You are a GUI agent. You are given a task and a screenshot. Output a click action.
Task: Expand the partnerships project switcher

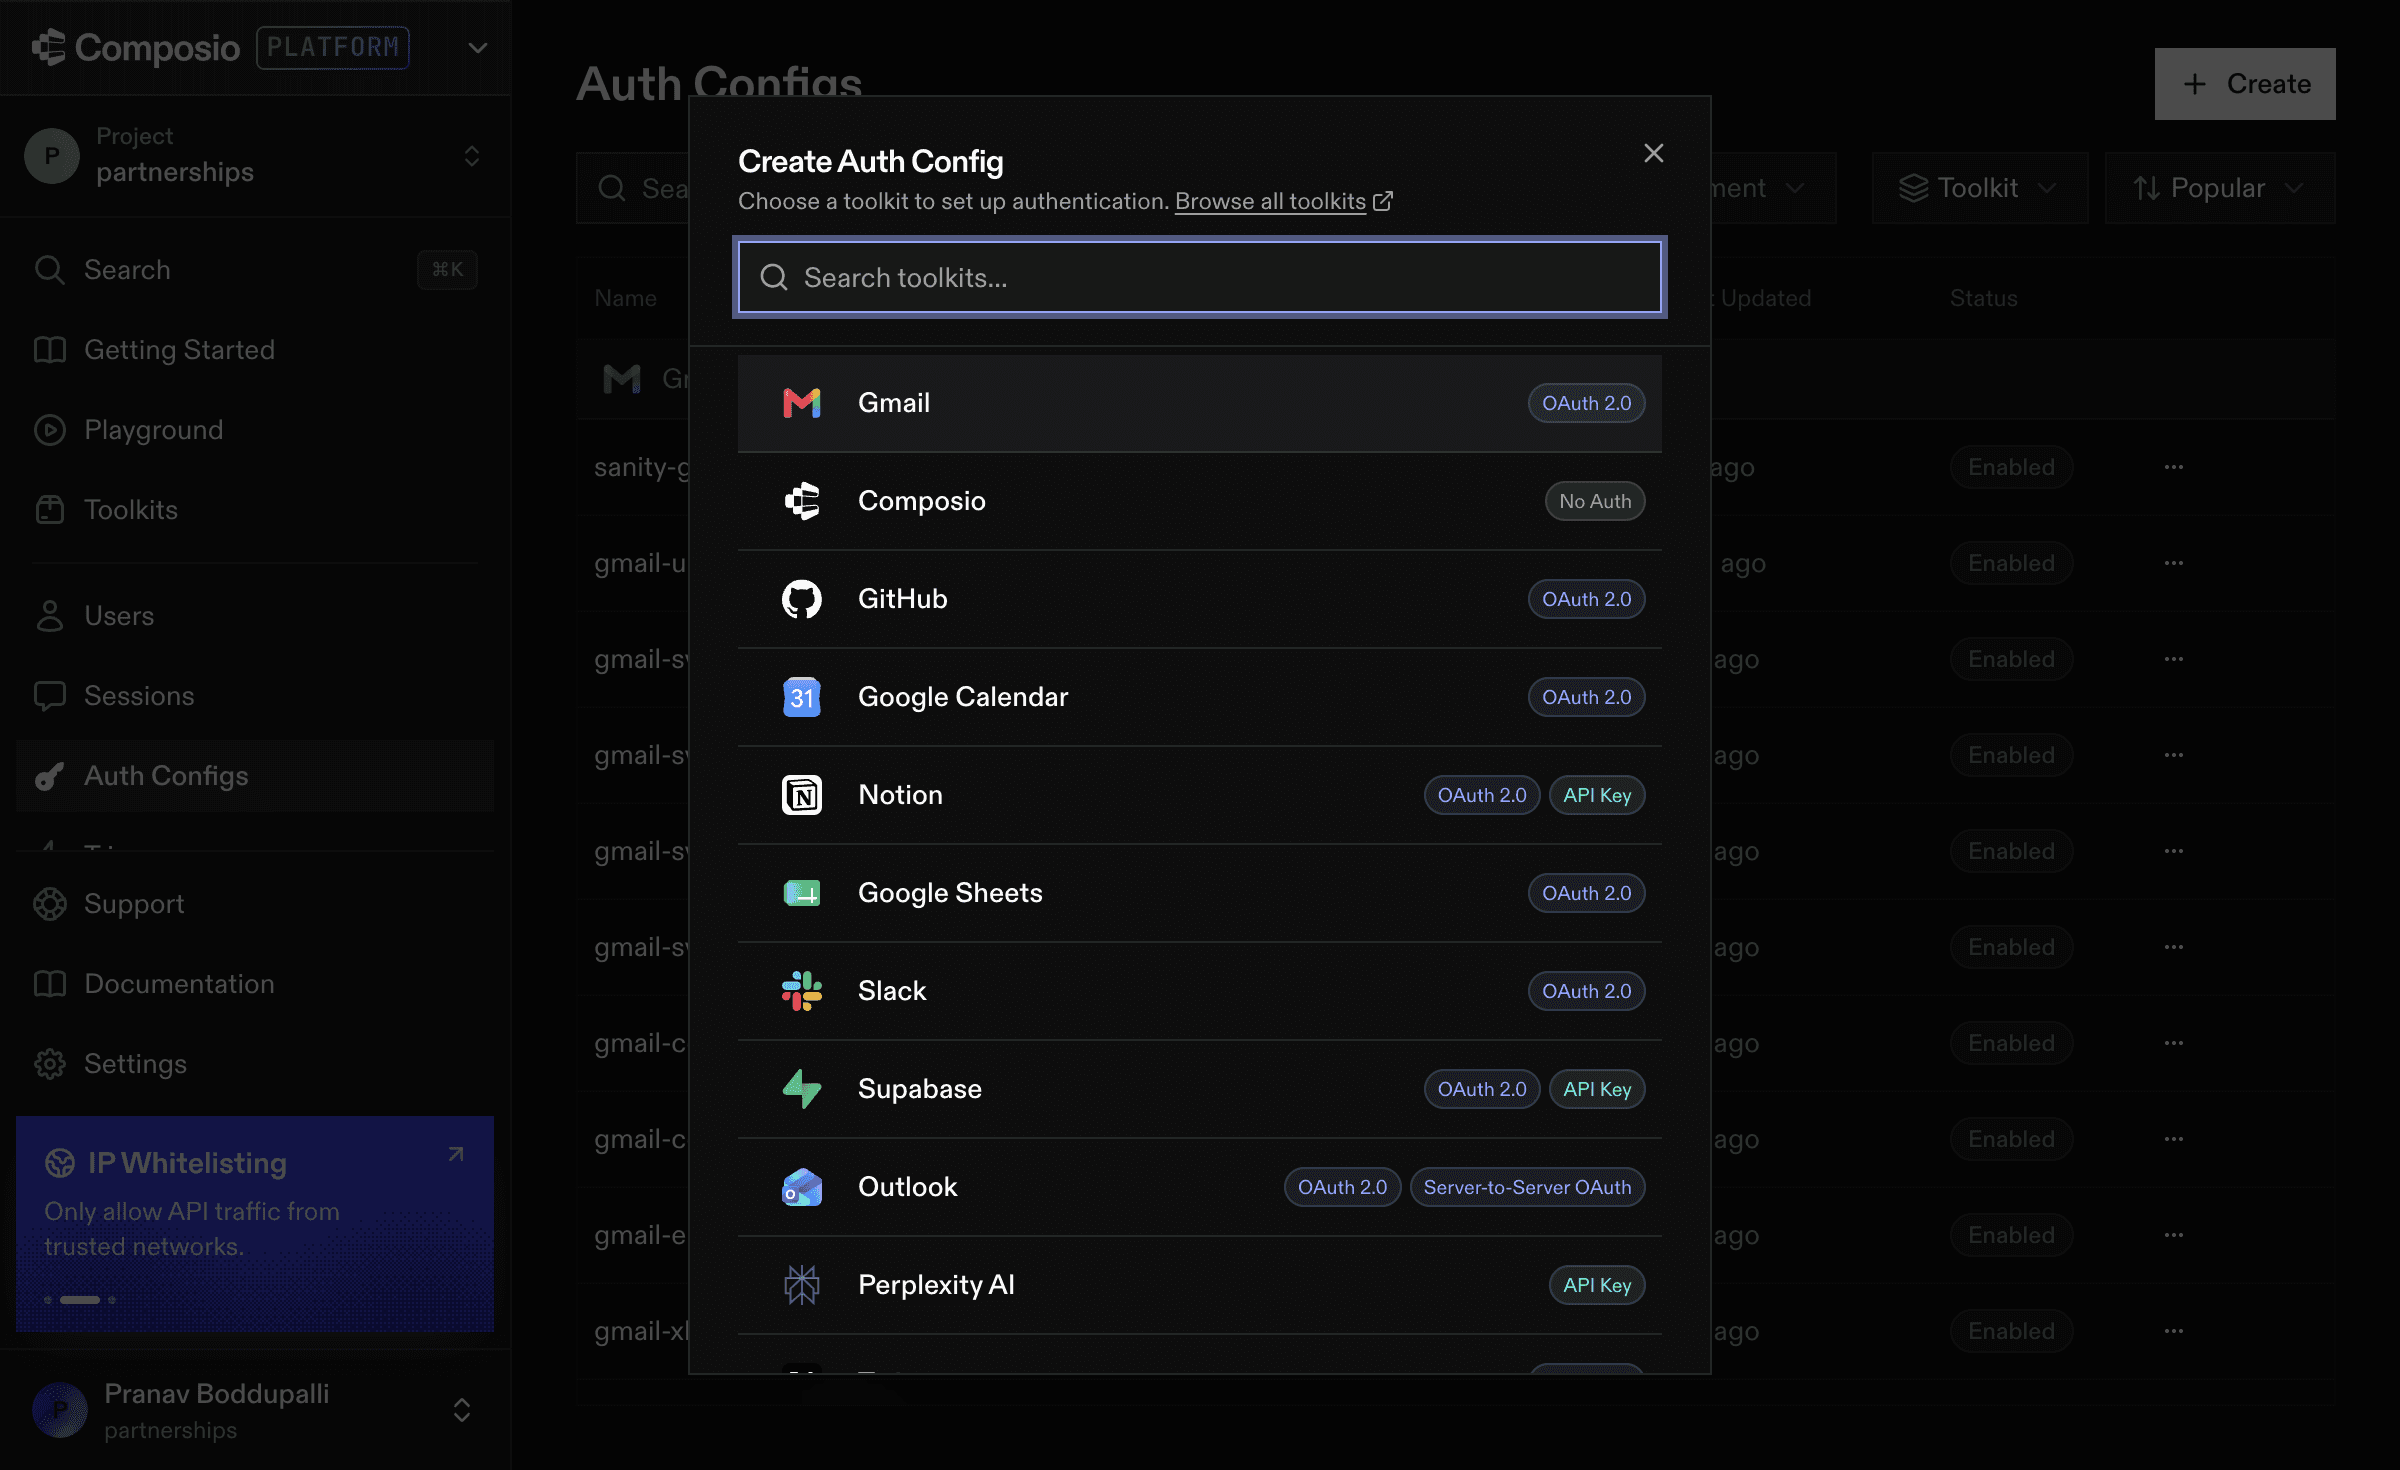click(472, 156)
